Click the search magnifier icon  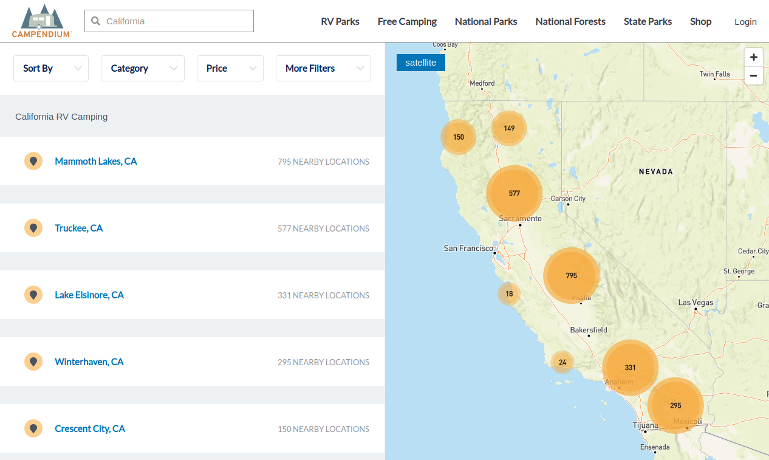click(x=96, y=21)
